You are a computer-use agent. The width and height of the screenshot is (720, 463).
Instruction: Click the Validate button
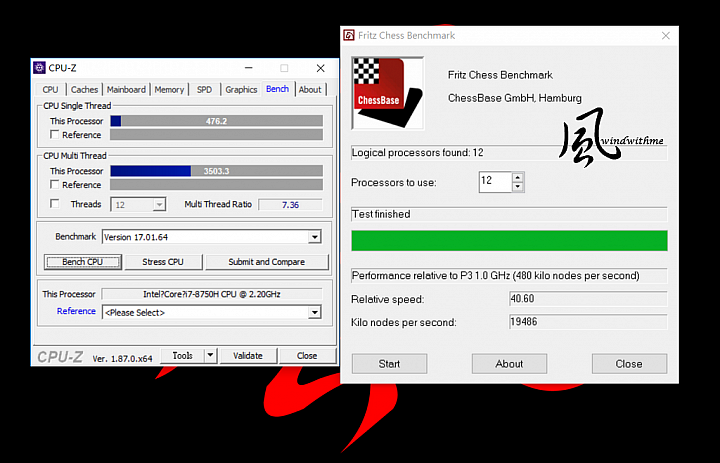pyautogui.click(x=248, y=356)
